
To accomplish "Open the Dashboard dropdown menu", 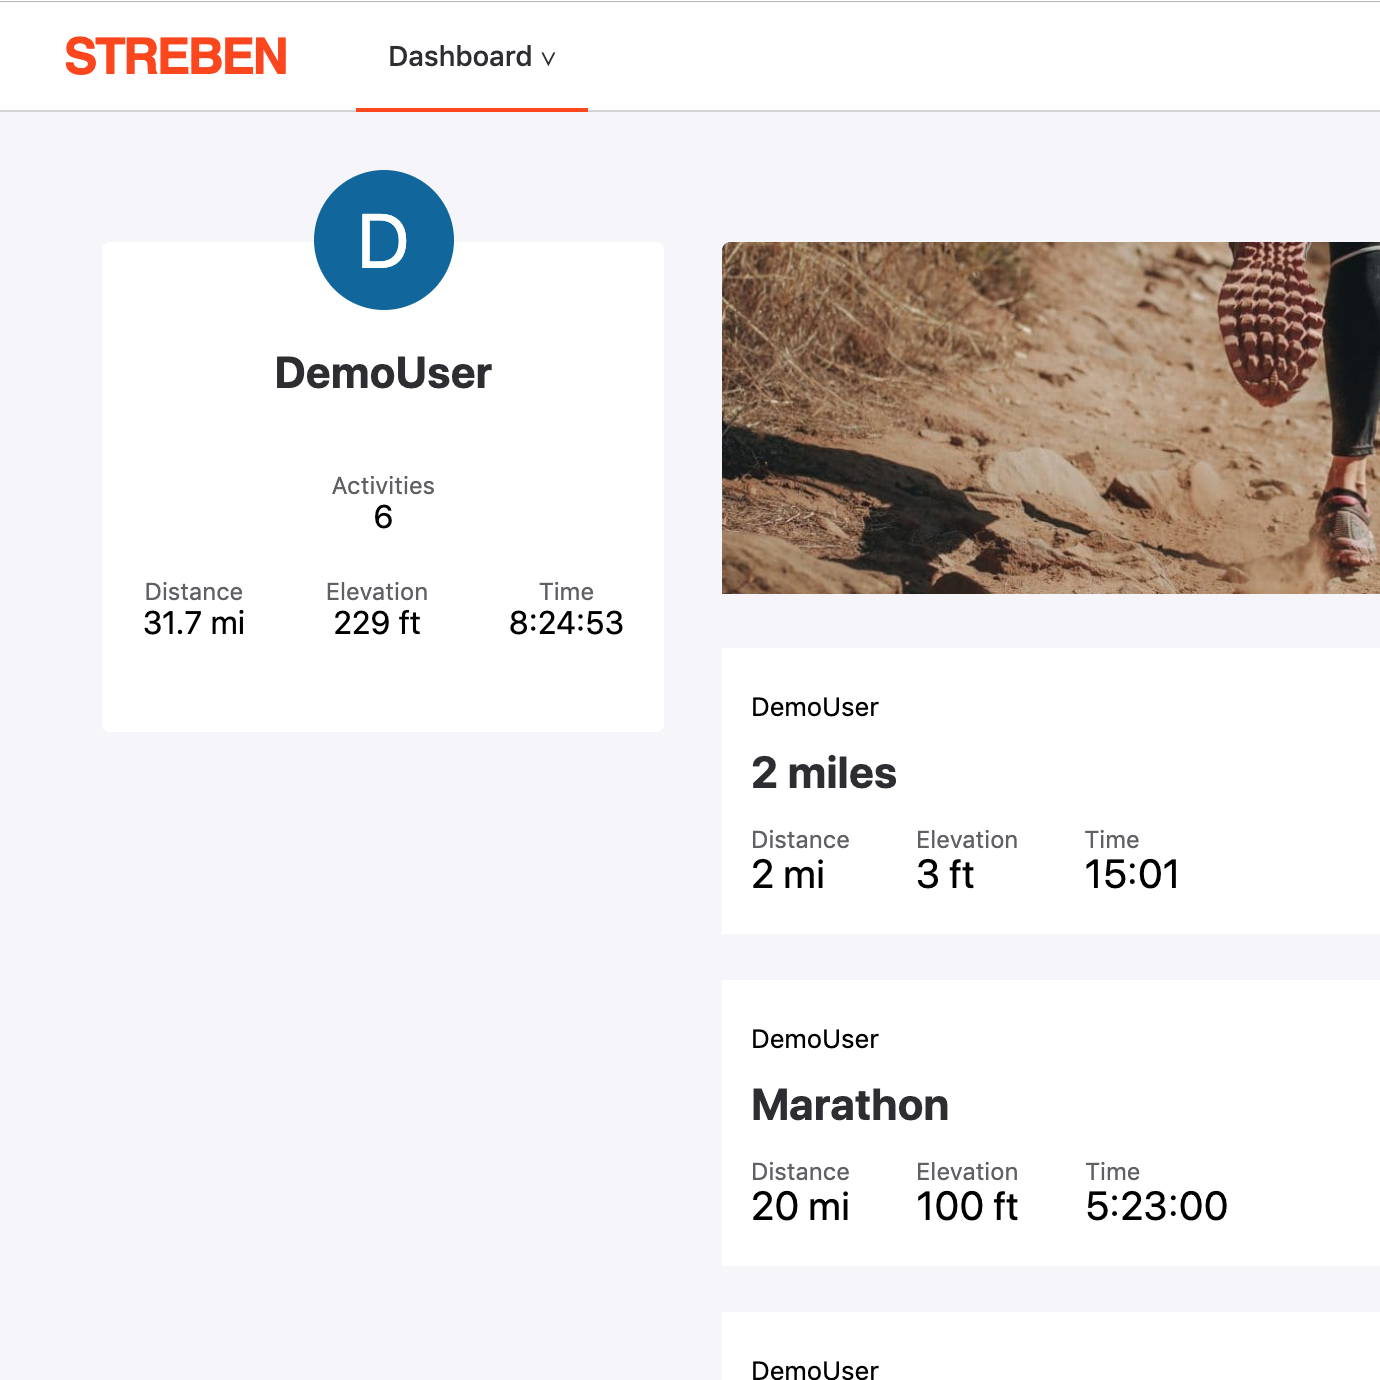I will [x=460, y=57].
